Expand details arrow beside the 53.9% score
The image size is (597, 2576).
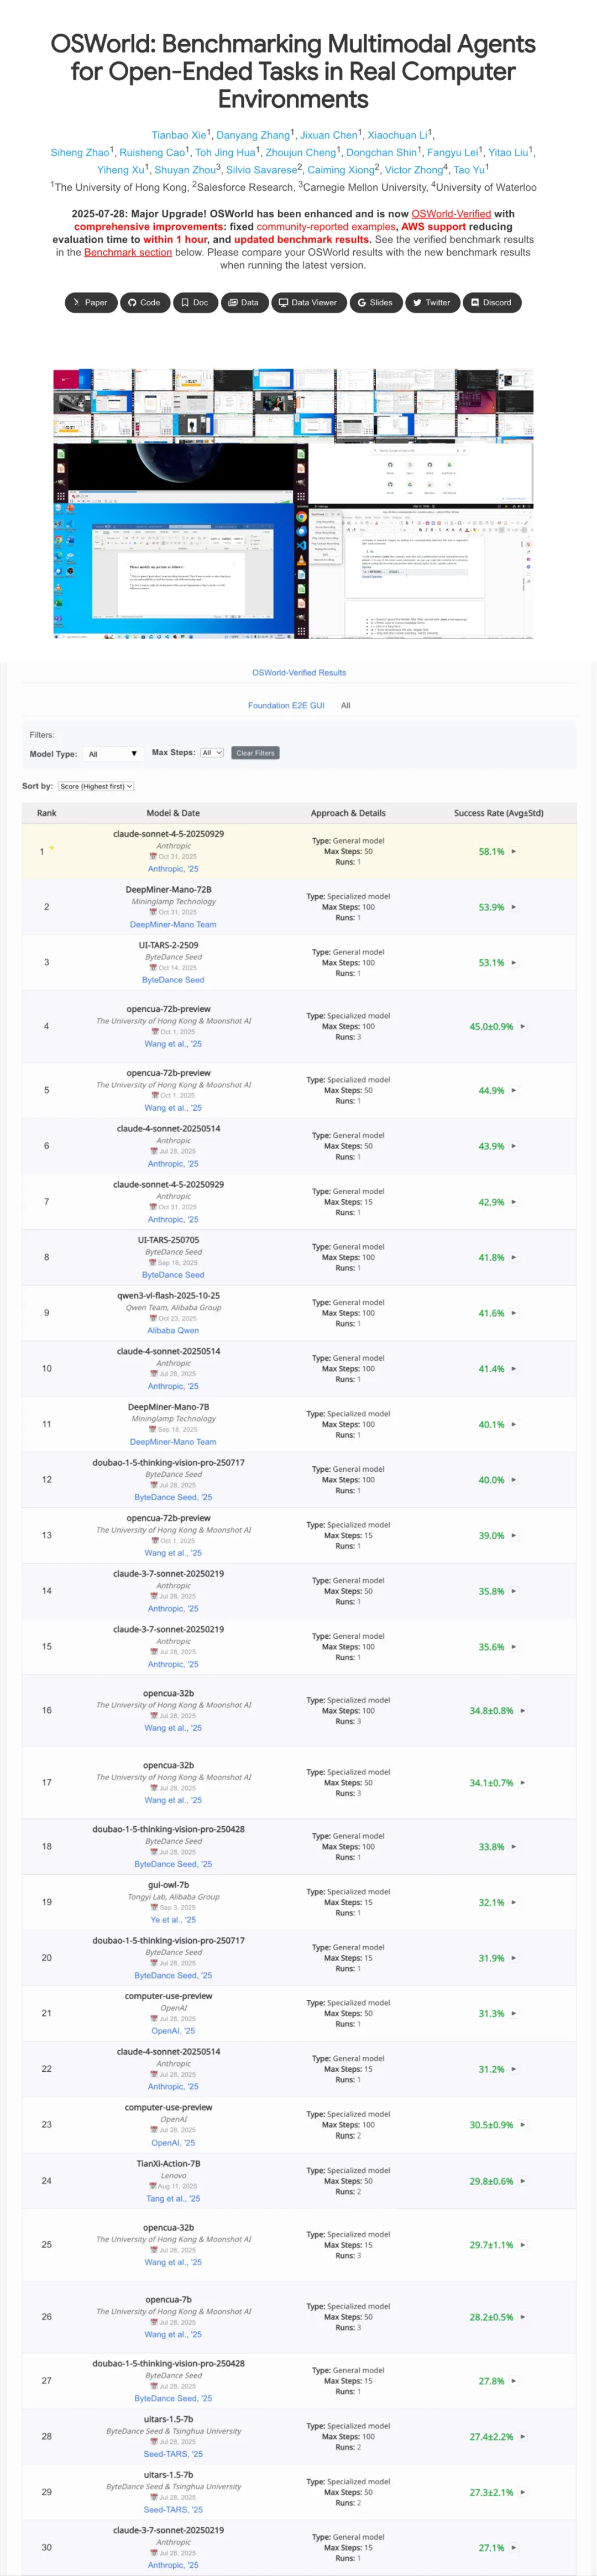coord(514,907)
